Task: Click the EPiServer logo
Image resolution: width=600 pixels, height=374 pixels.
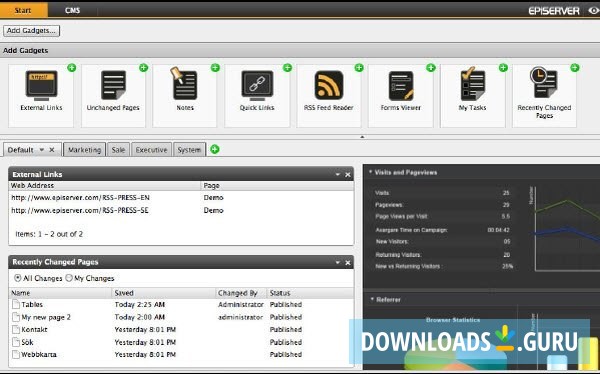Action: (554, 11)
